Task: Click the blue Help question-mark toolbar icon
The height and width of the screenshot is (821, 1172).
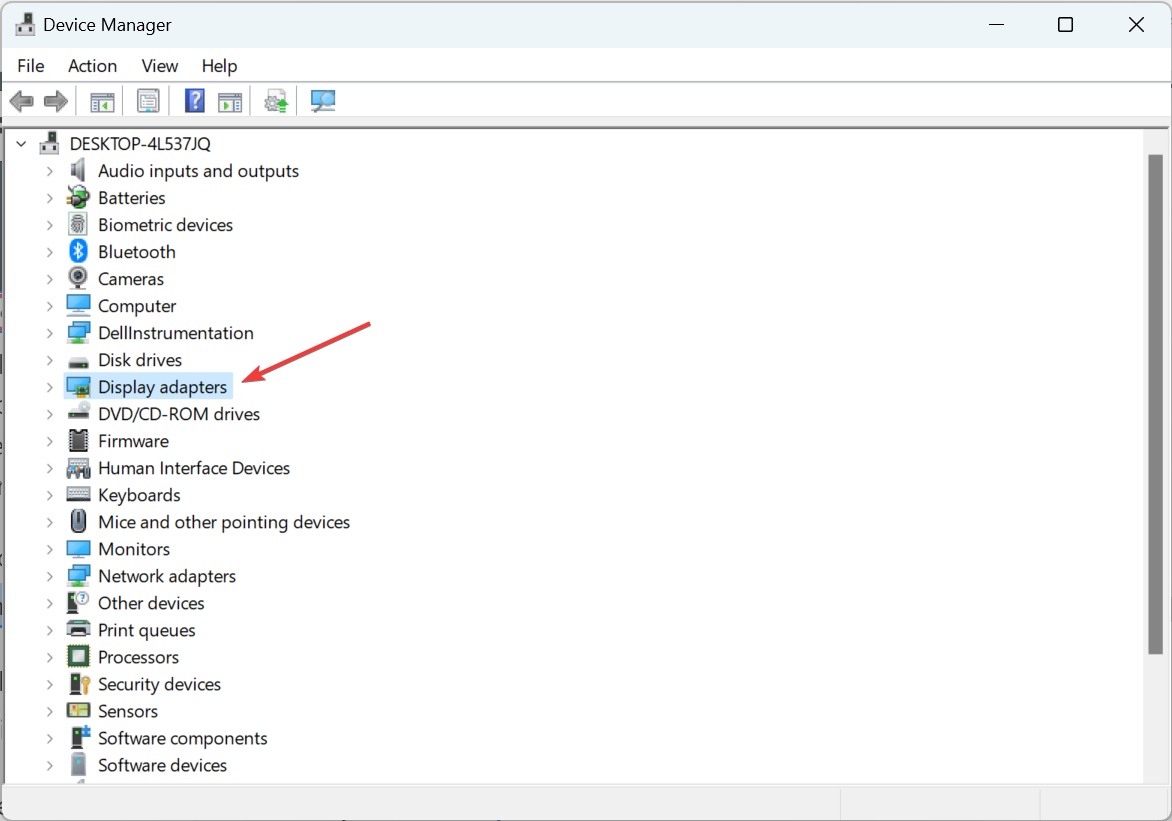Action: 195,101
